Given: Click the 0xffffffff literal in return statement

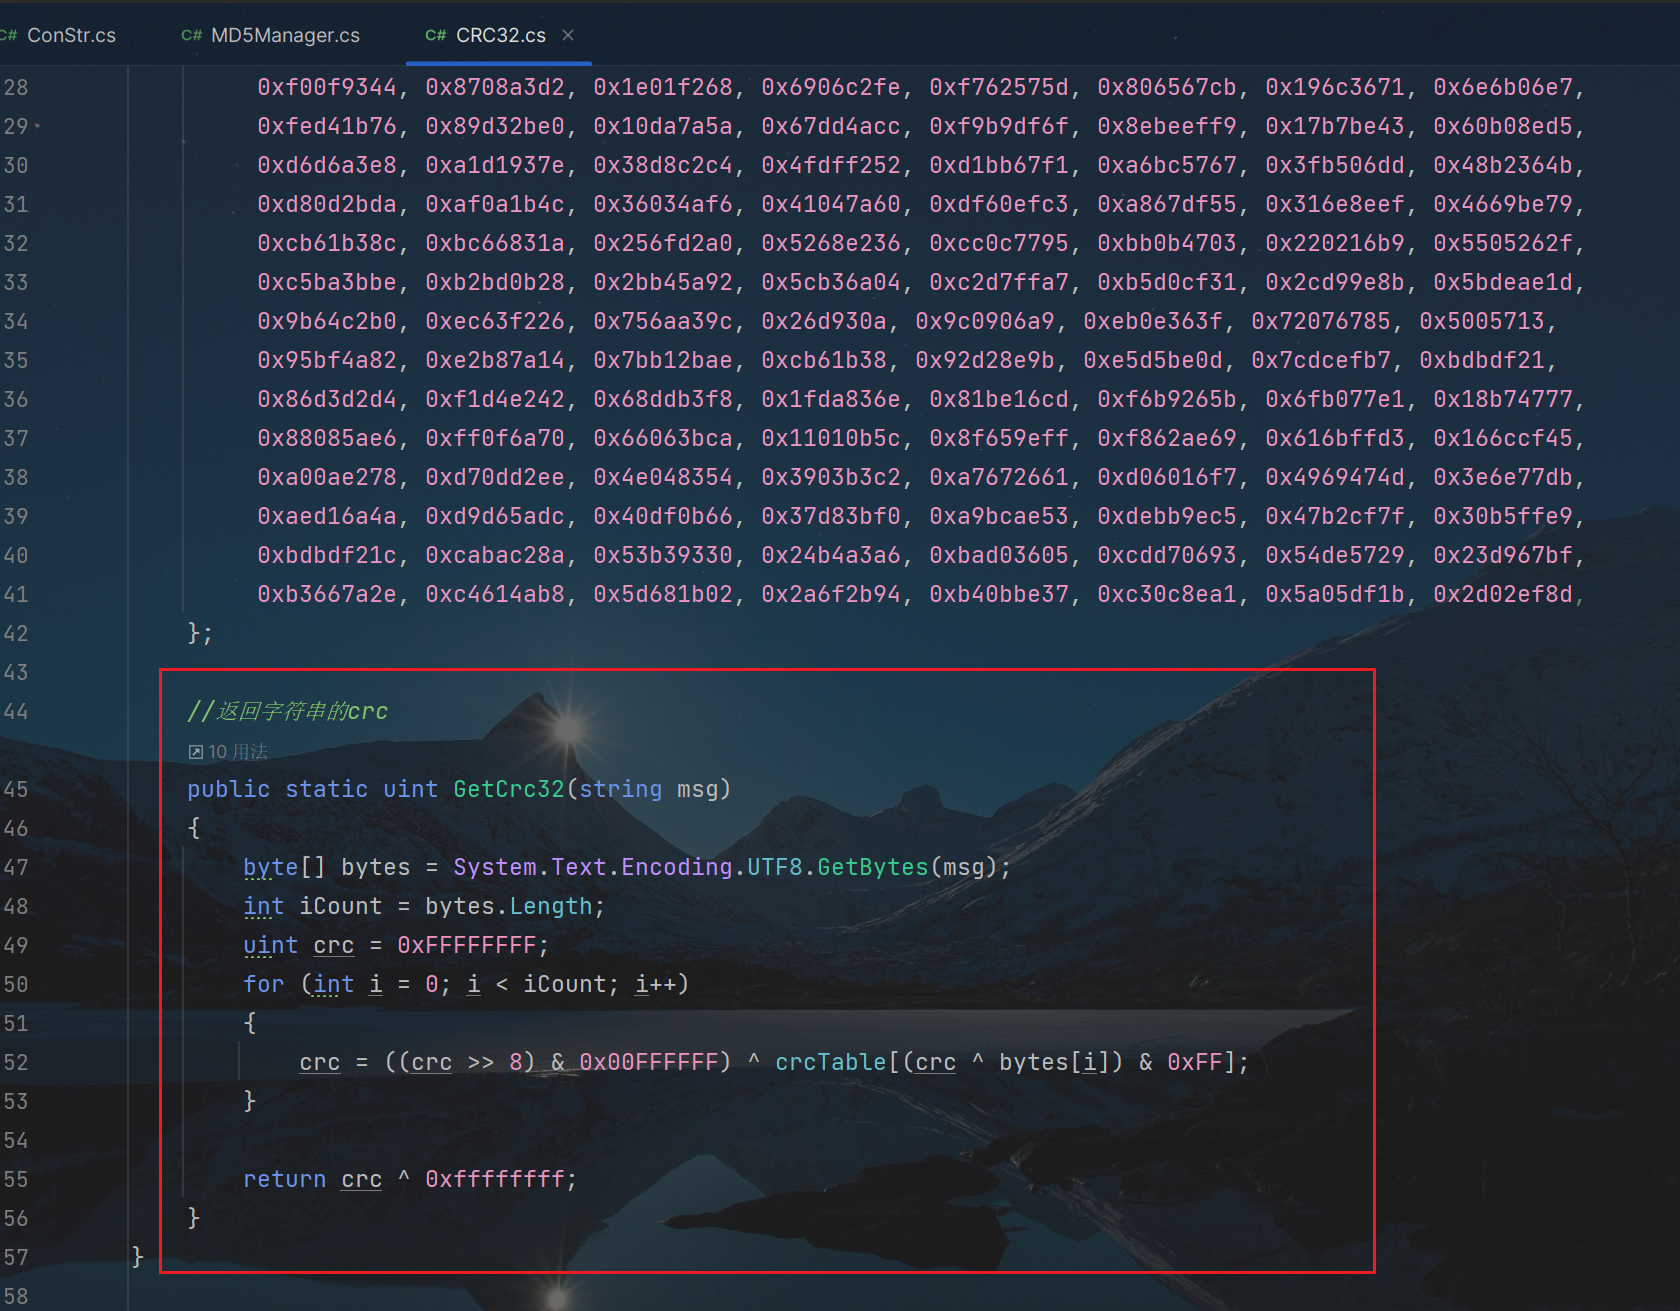Looking at the screenshot, I should click(495, 1179).
